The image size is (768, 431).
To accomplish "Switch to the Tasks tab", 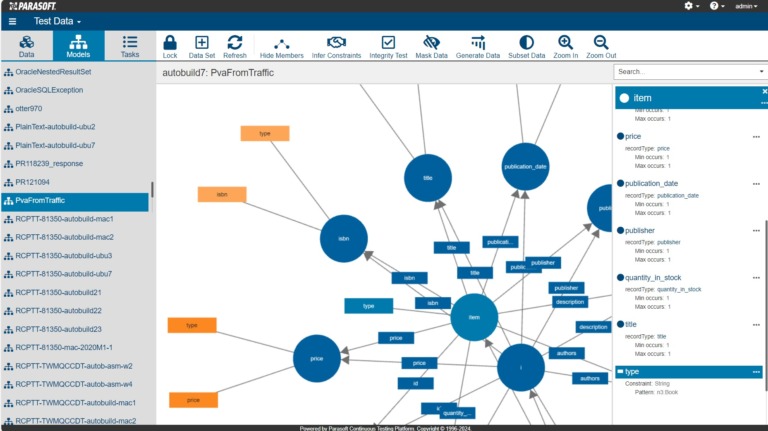I will pyautogui.click(x=130, y=46).
